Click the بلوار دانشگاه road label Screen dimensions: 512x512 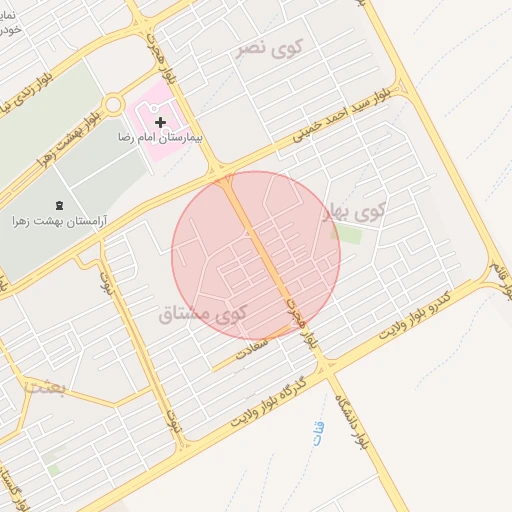[353, 422]
